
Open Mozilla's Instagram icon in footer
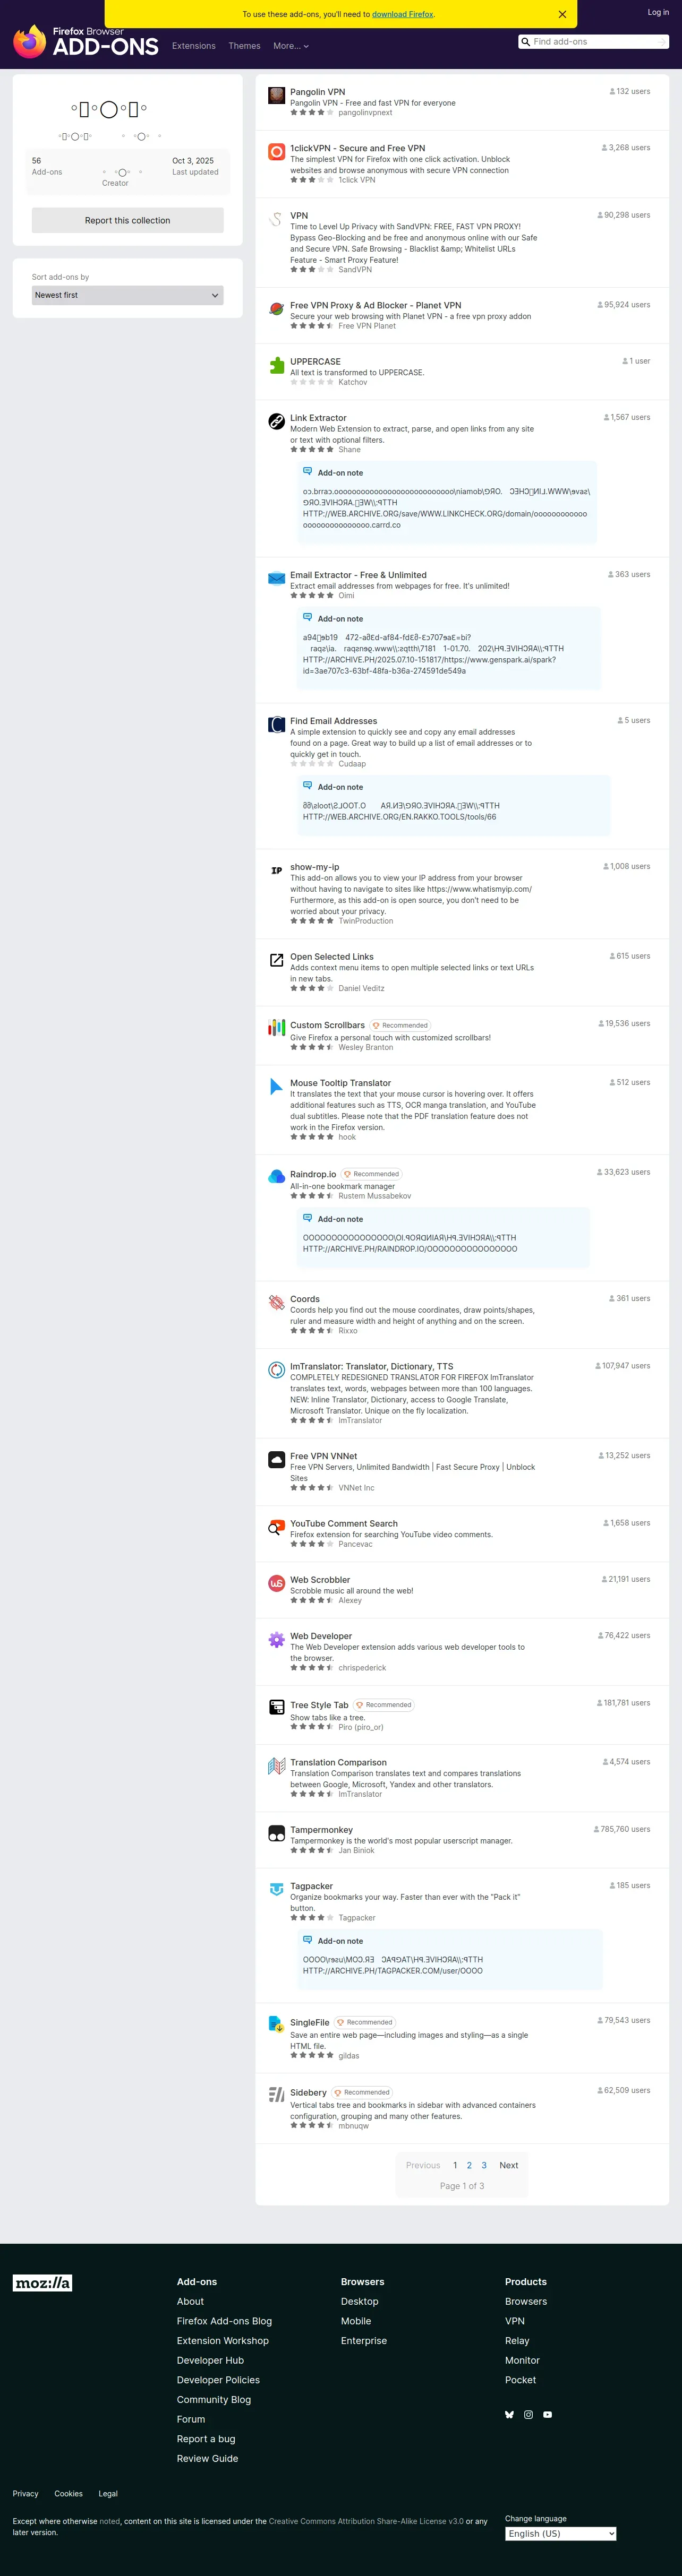528,2414
